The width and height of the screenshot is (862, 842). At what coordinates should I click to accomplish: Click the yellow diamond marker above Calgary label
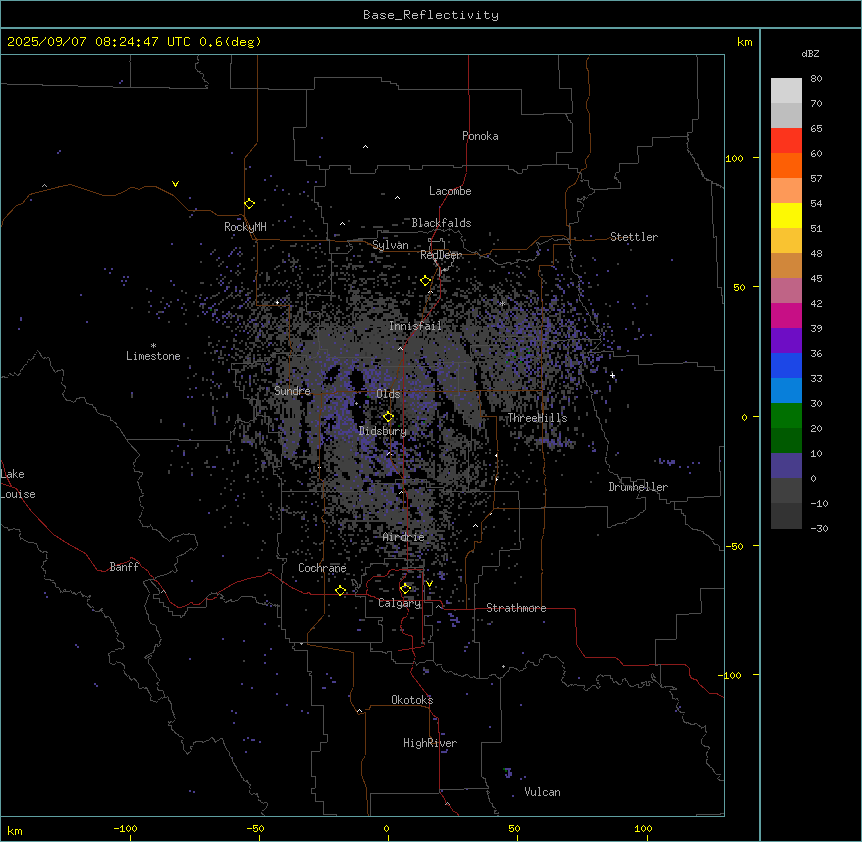pos(405,589)
